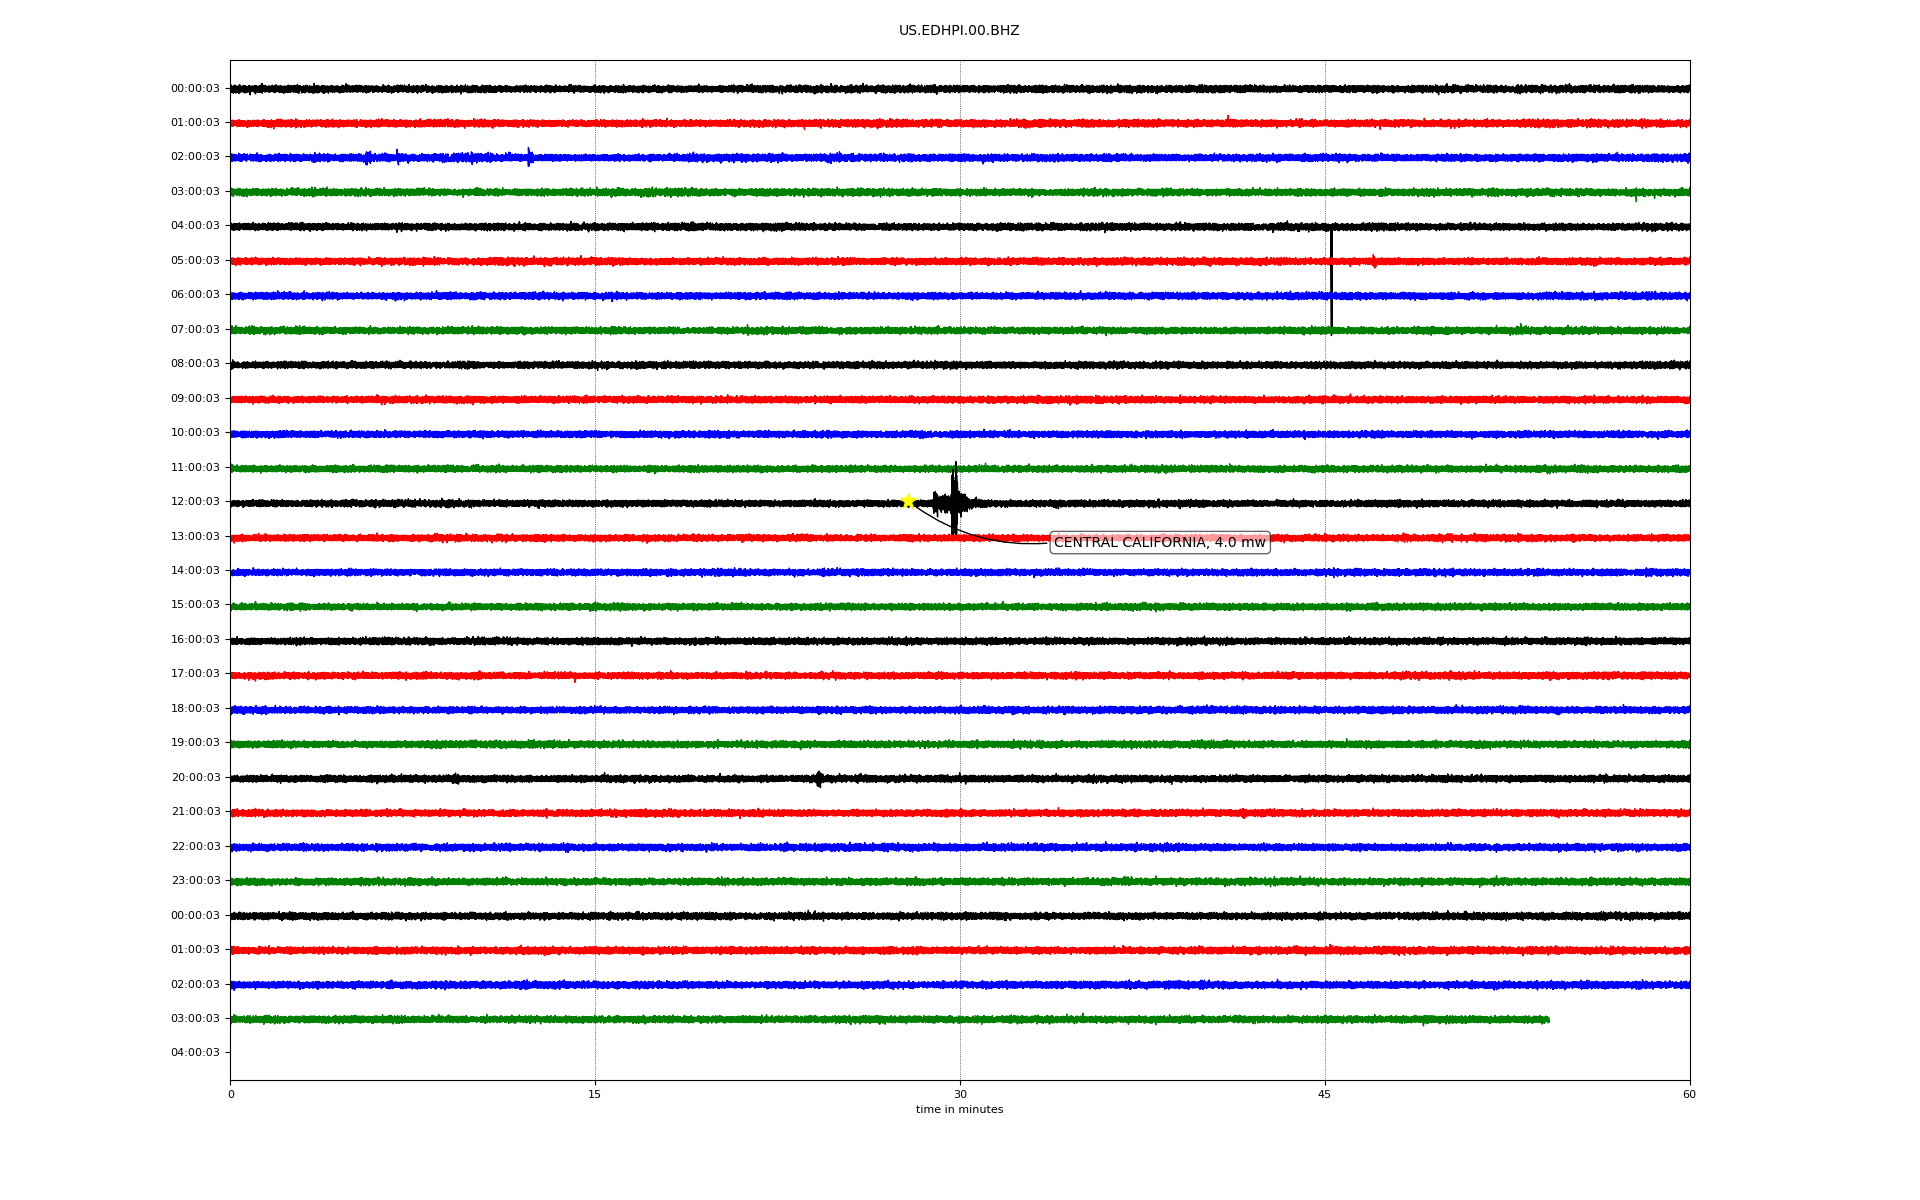Click the 22:00:03 time label
The width and height of the screenshot is (1920, 1200).
(x=195, y=847)
